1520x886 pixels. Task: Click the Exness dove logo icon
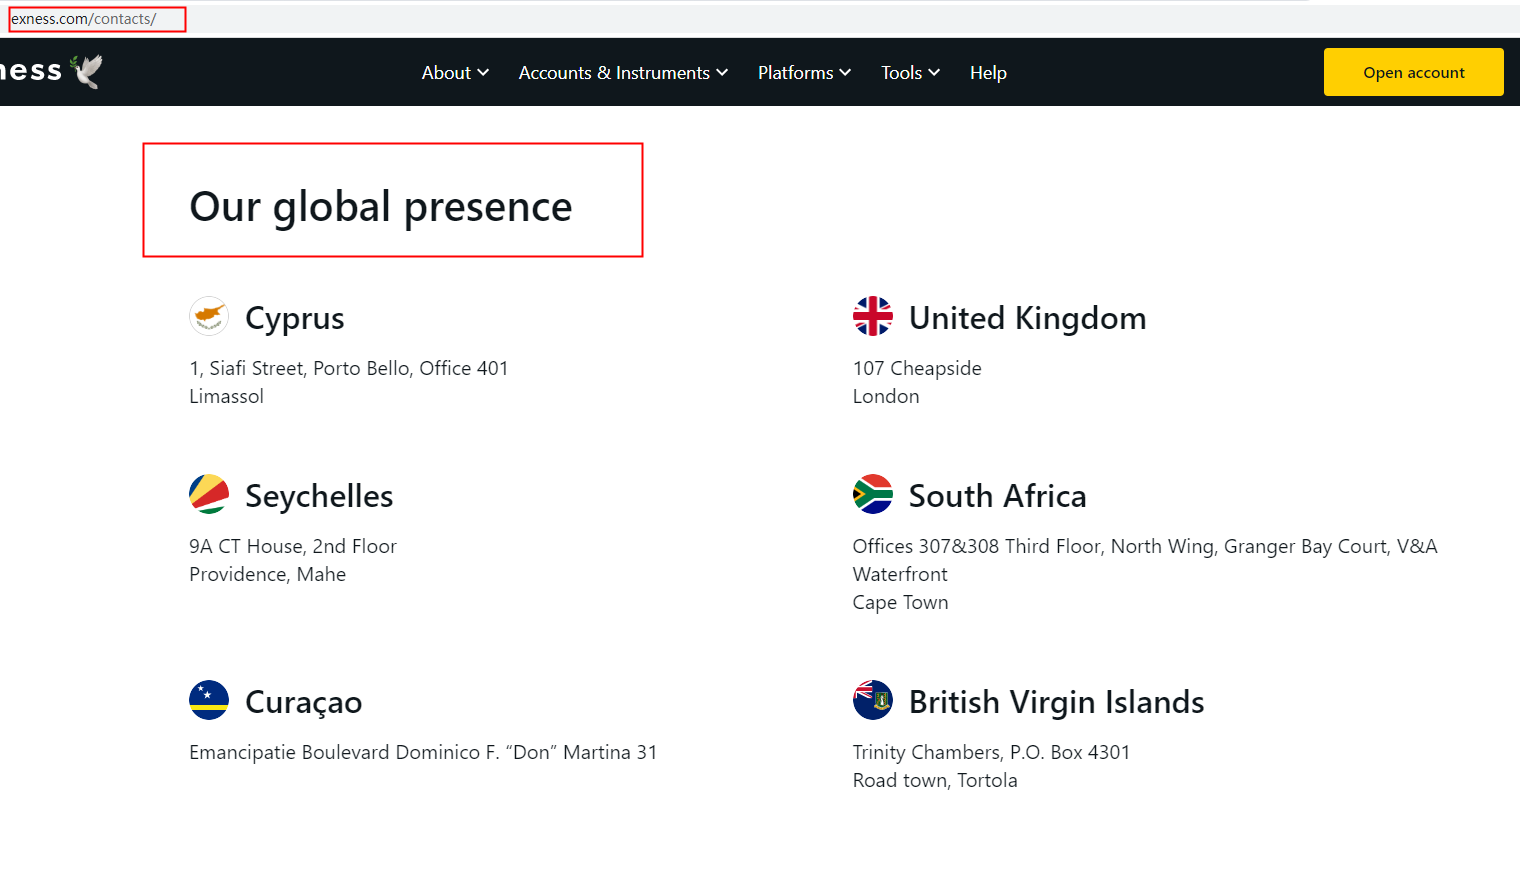point(87,71)
